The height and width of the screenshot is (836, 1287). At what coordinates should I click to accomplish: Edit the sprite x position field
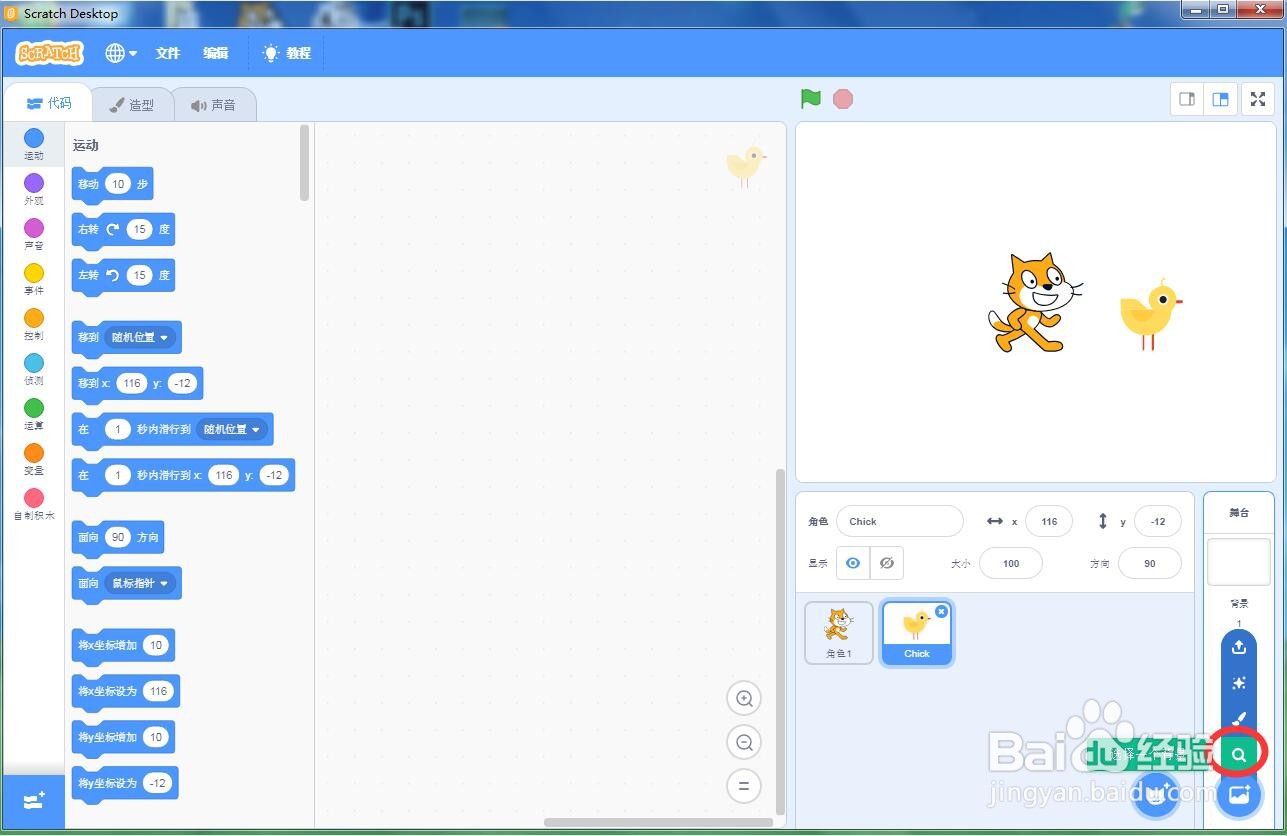(x=1049, y=521)
